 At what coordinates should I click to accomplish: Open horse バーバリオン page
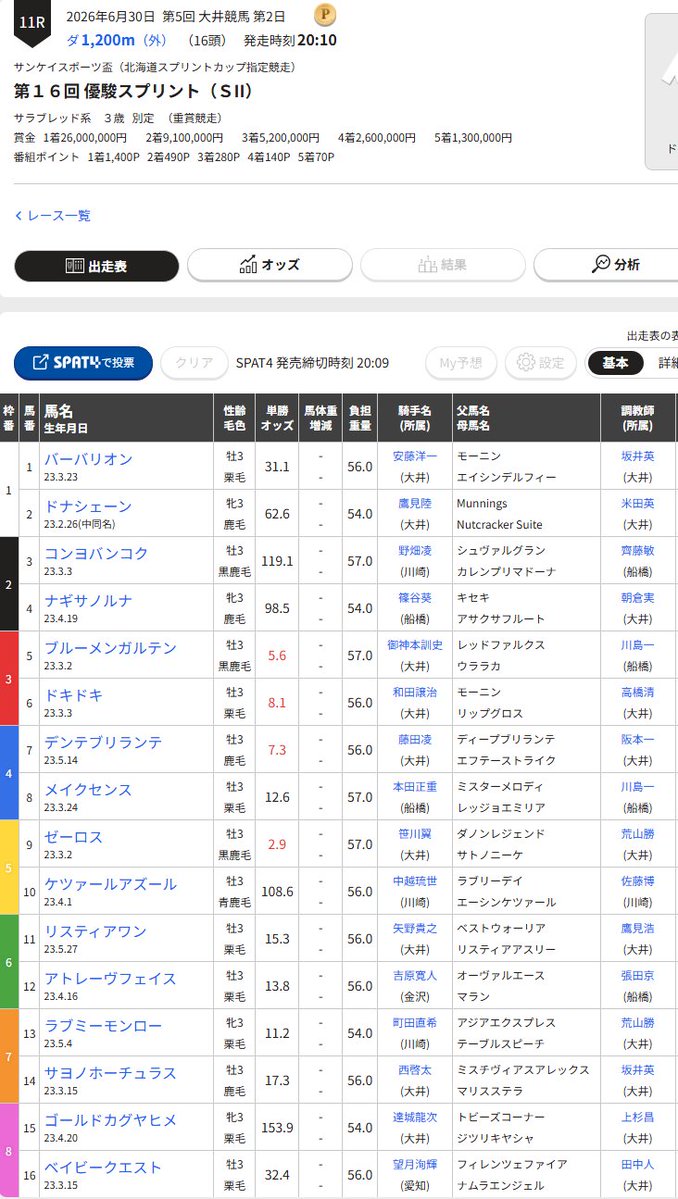[x=88, y=460]
